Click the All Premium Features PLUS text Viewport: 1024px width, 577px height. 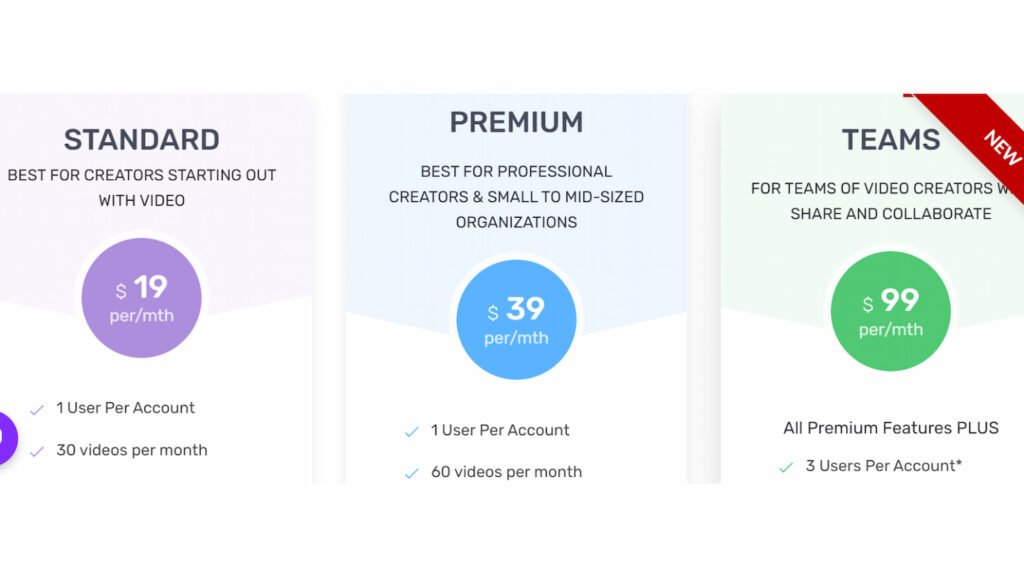pyautogui.click(x=890, y=428)
